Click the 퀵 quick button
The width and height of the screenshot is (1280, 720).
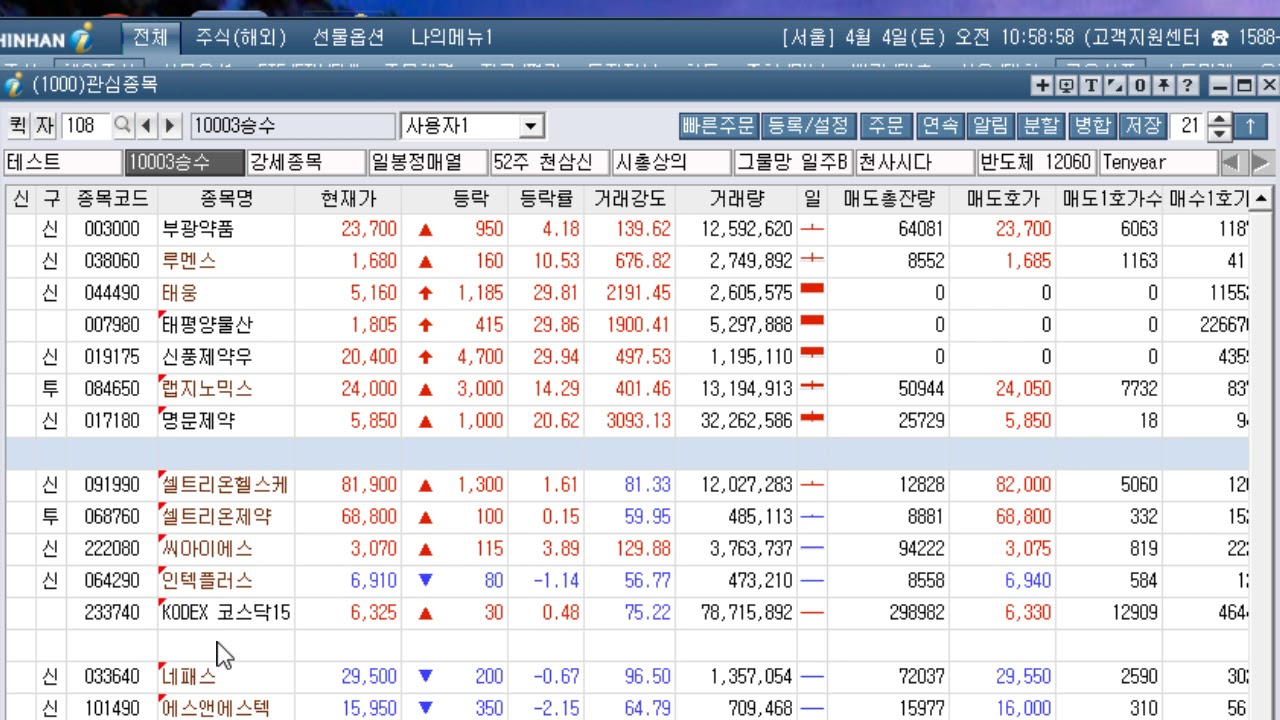18,126
